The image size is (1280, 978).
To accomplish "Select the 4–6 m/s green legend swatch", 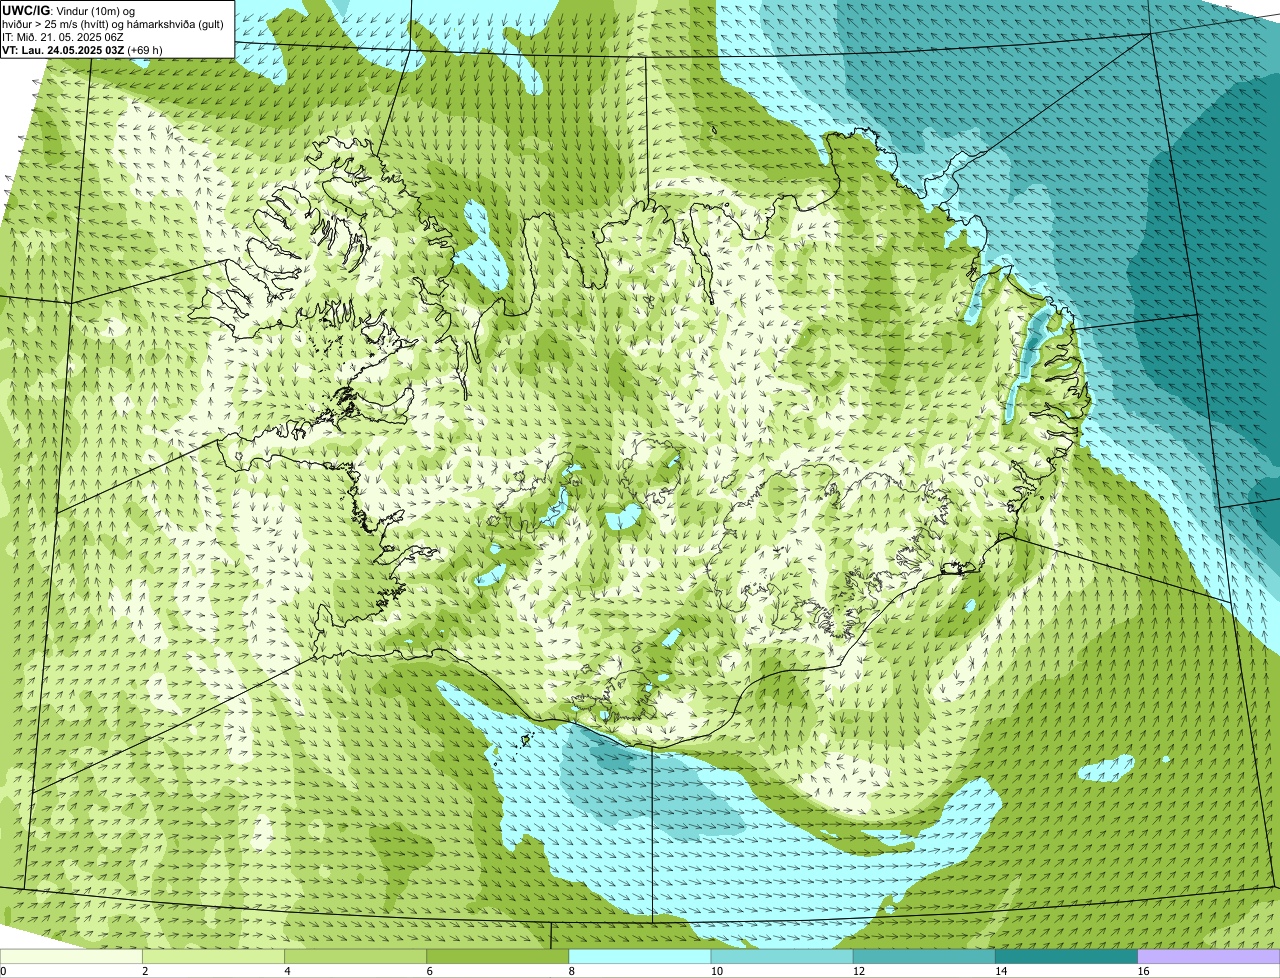I will (356, 957).
